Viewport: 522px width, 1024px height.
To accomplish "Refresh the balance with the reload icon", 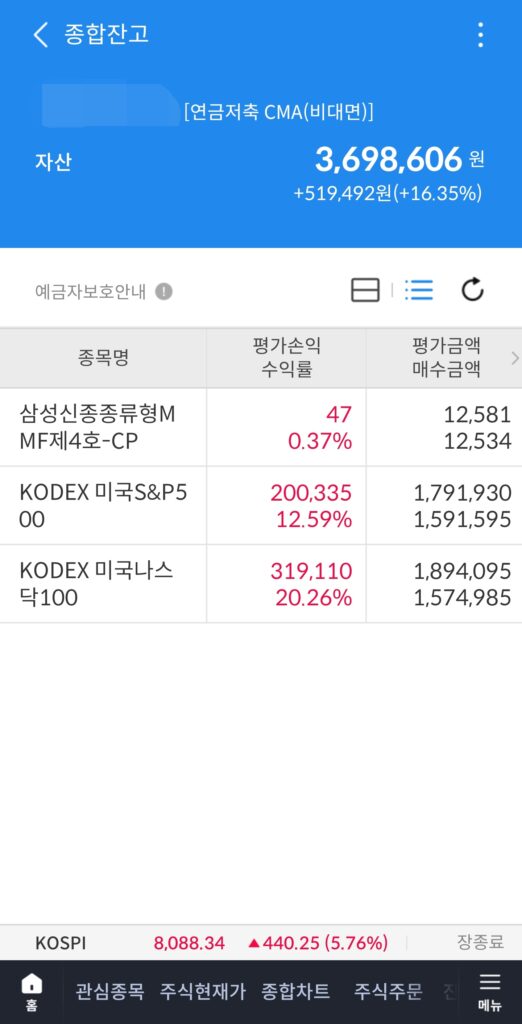I will [x=472, y=290].
